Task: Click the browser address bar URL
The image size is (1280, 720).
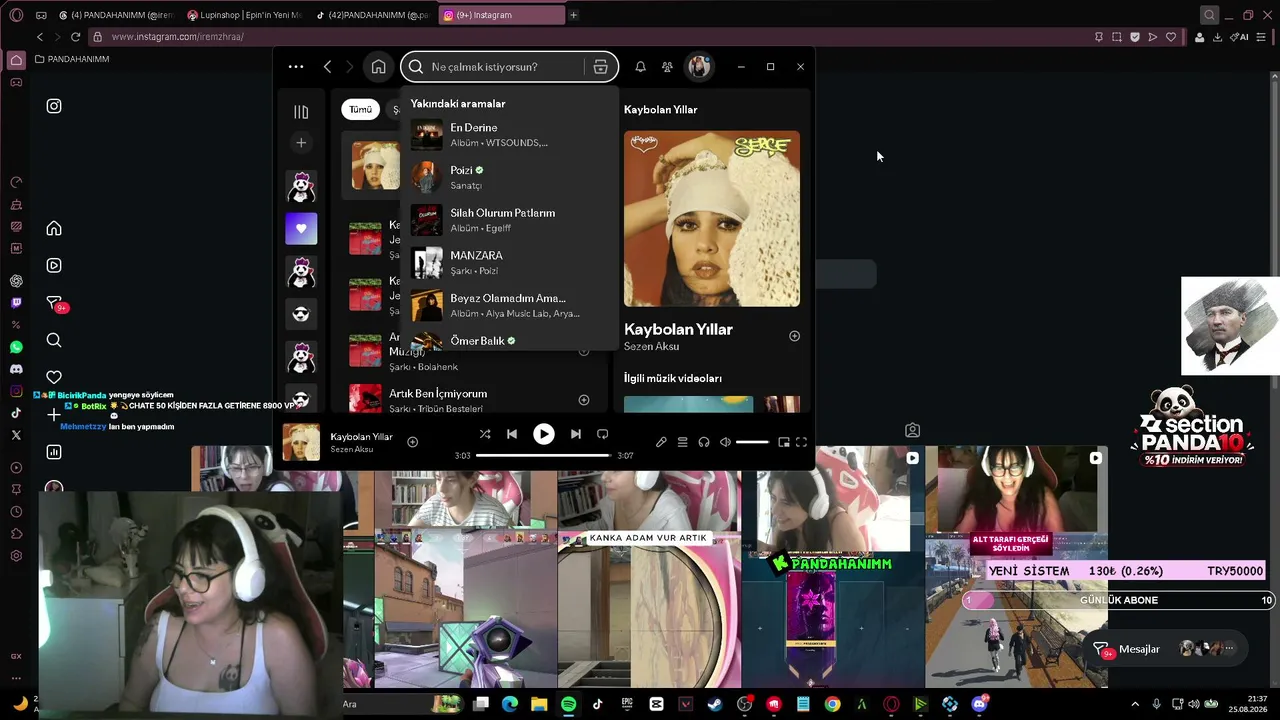Action: click(178, 37)
